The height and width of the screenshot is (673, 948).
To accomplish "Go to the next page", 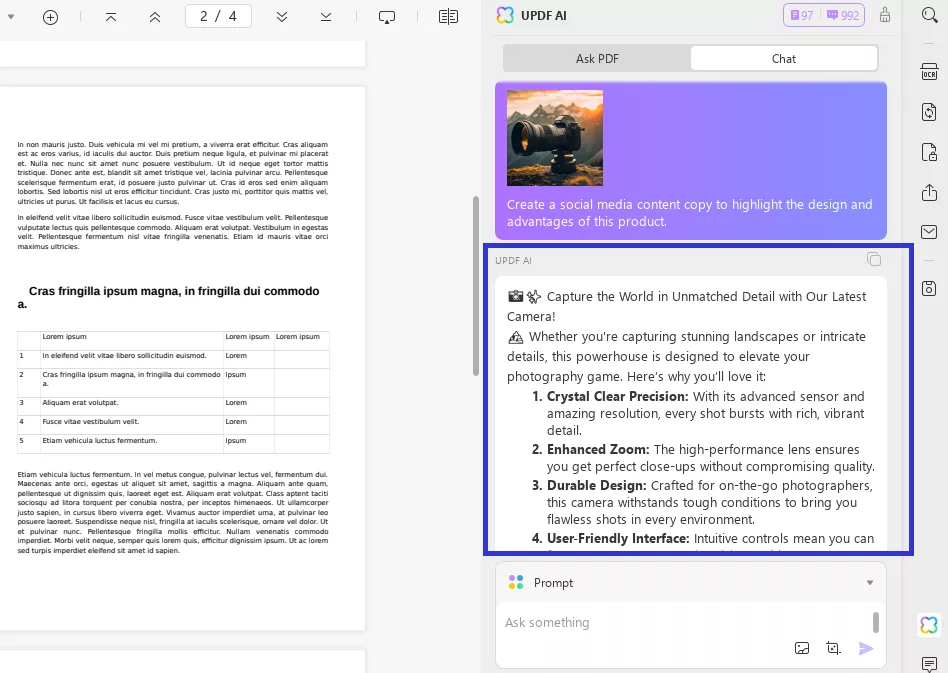I will click(282, 17).
